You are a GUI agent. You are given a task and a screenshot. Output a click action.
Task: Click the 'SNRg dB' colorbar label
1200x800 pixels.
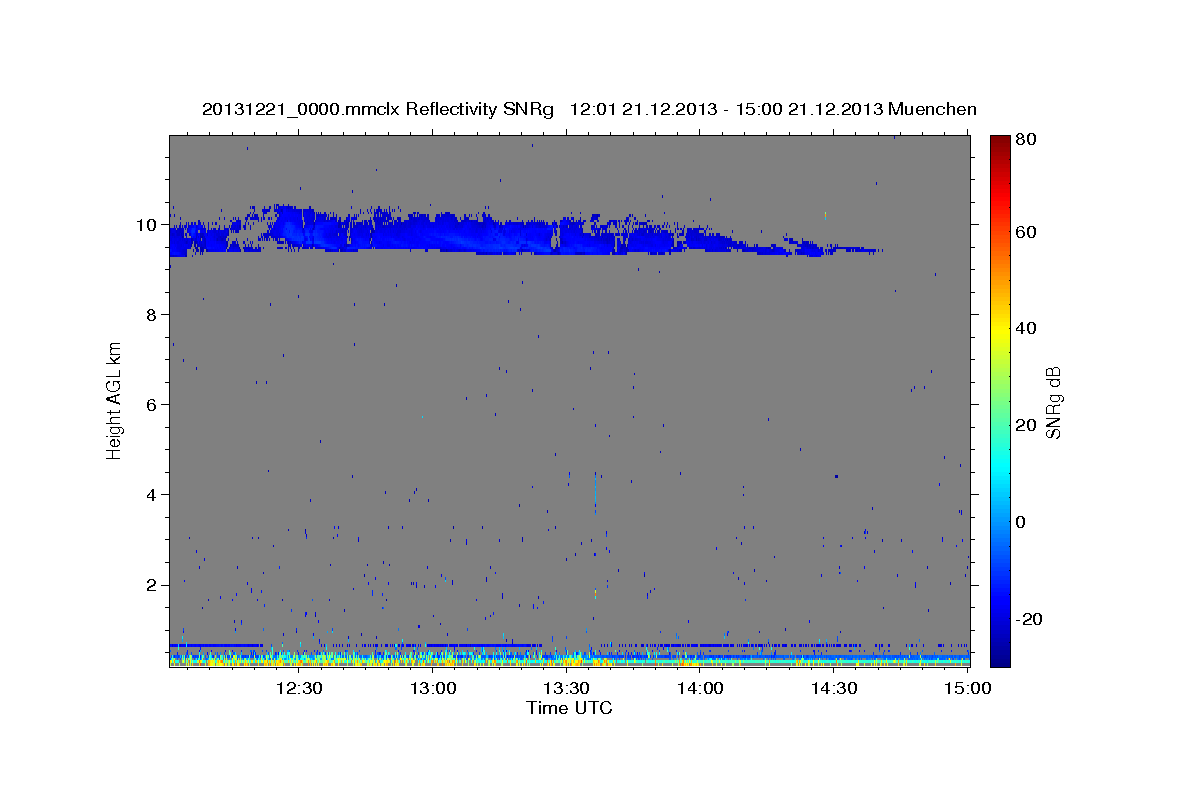pyautogui.click(x=1053, y=402)
